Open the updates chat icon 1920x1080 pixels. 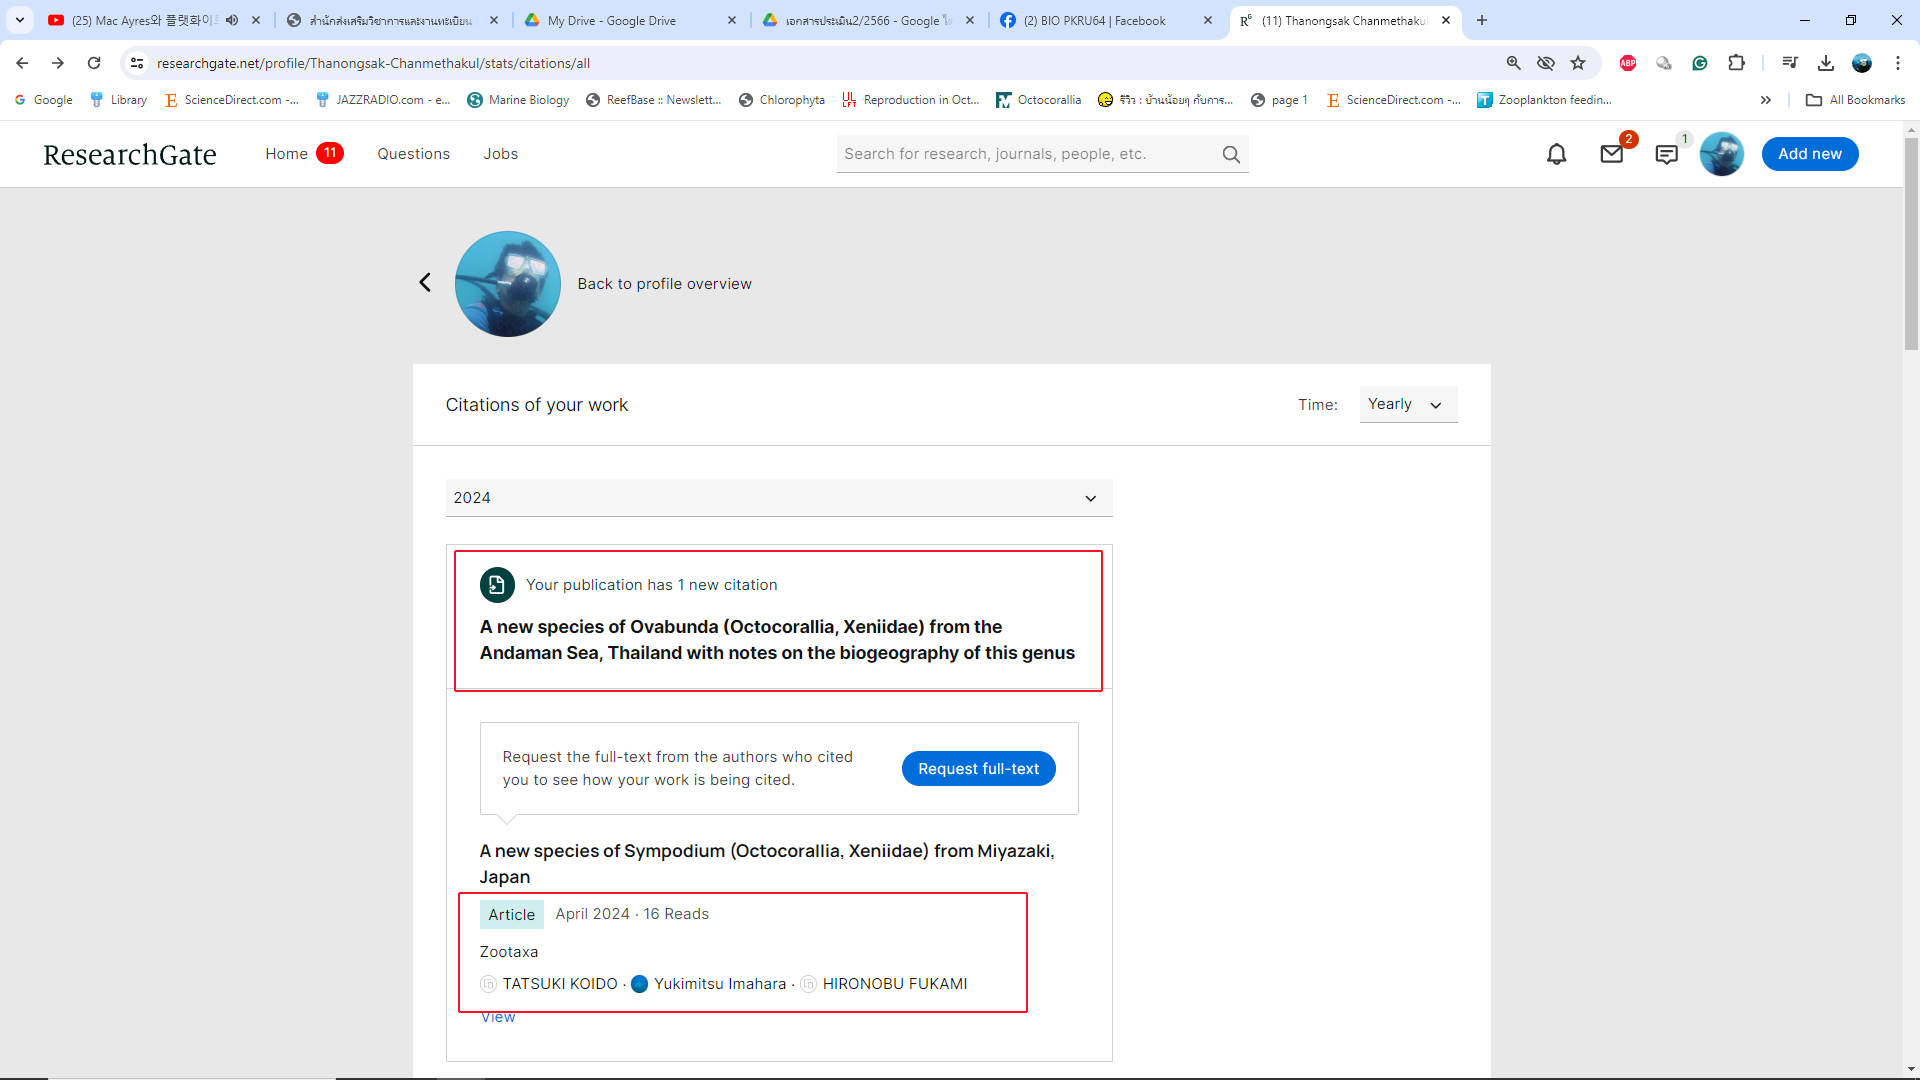point(1666,154)
